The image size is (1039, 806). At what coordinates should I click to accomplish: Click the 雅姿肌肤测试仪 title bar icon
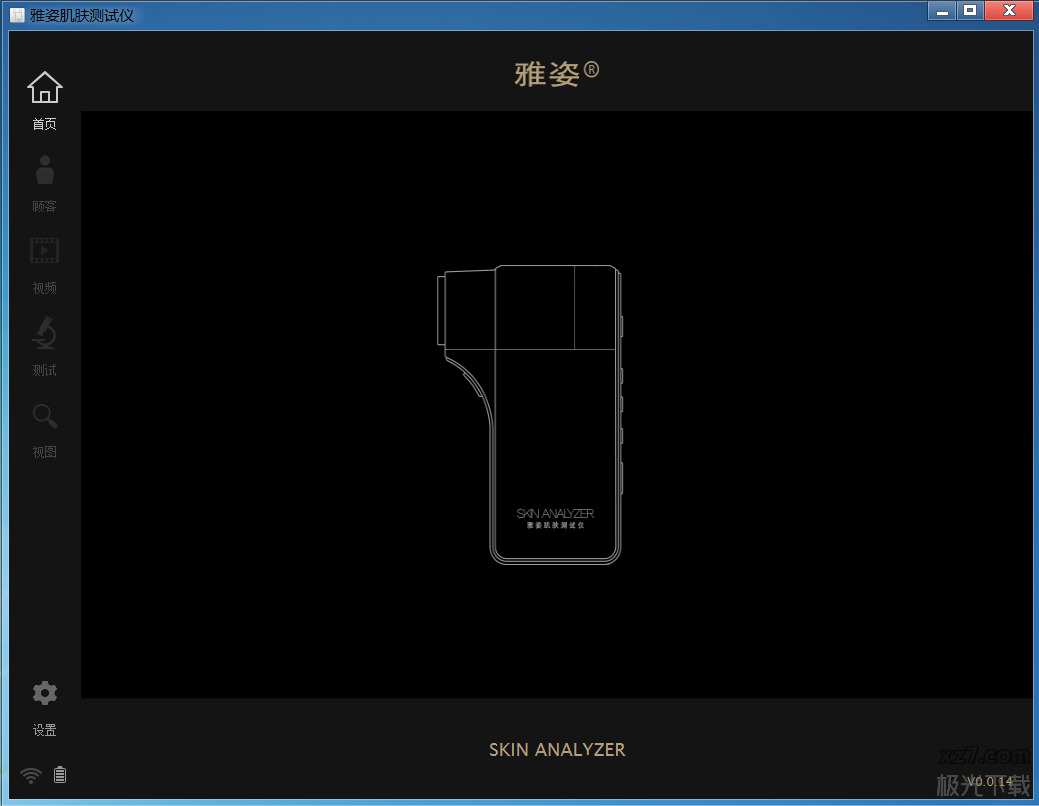coord(17,15)
